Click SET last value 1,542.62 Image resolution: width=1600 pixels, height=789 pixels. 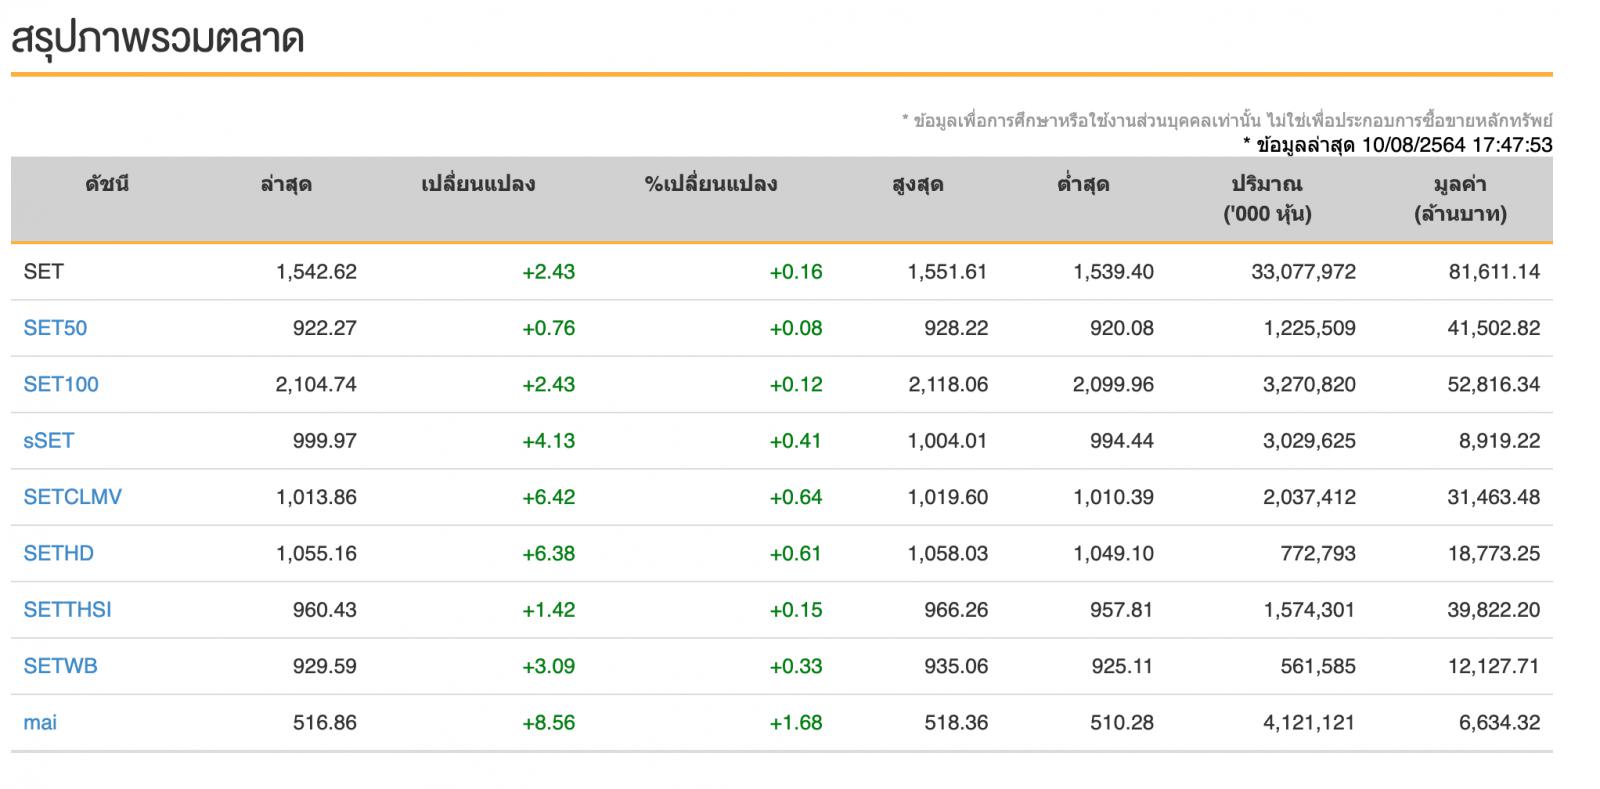pyautogui.click(x=316, y=272)
